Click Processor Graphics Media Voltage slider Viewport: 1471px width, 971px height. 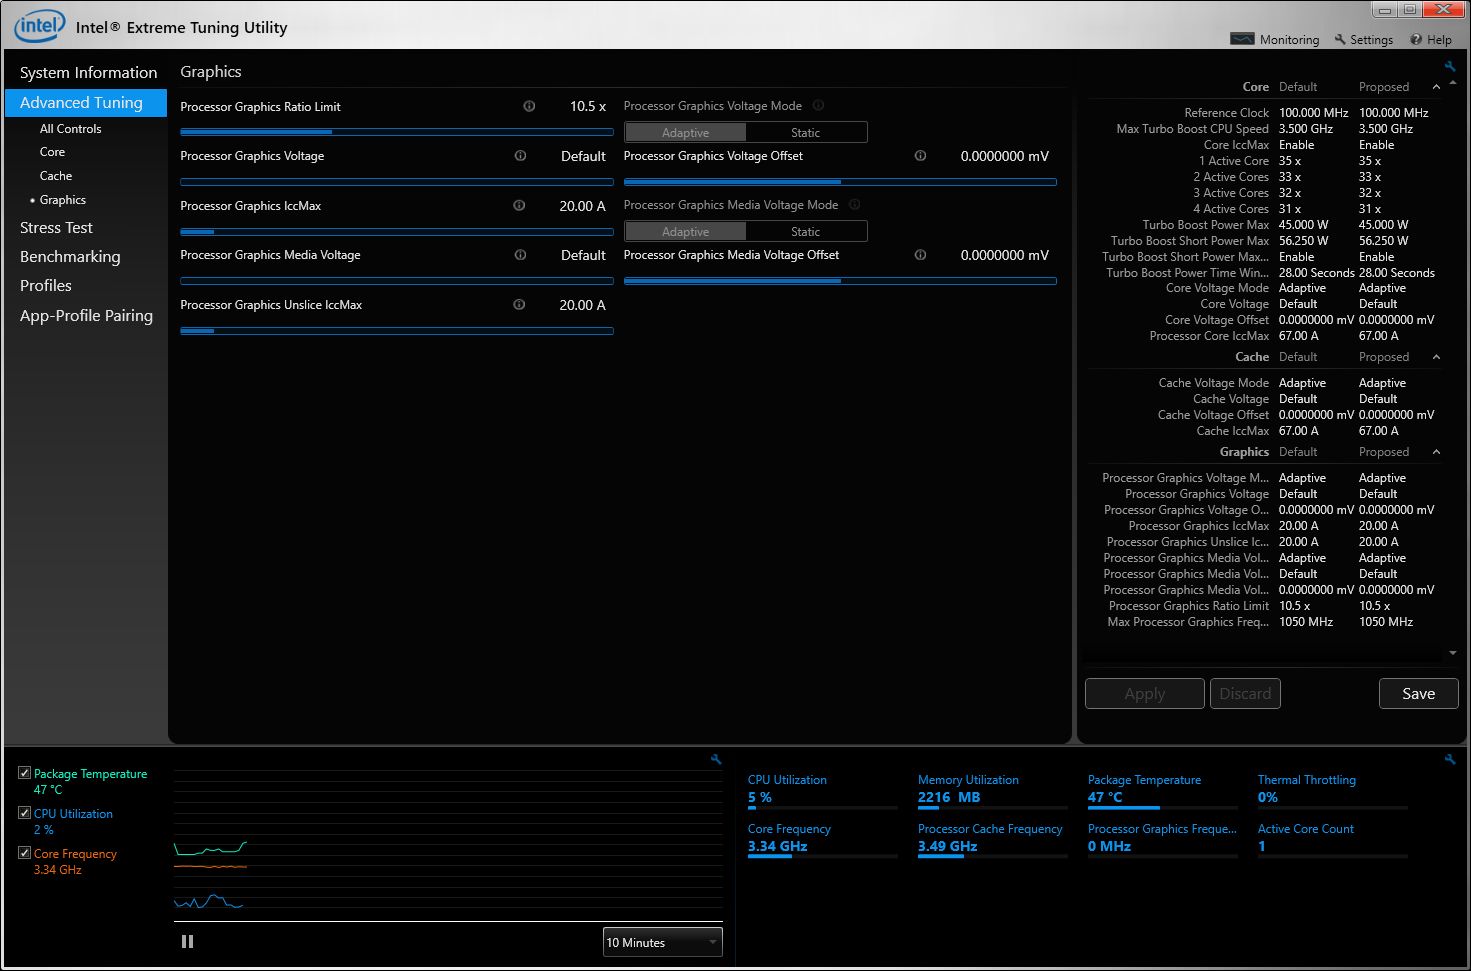[397, 281]
